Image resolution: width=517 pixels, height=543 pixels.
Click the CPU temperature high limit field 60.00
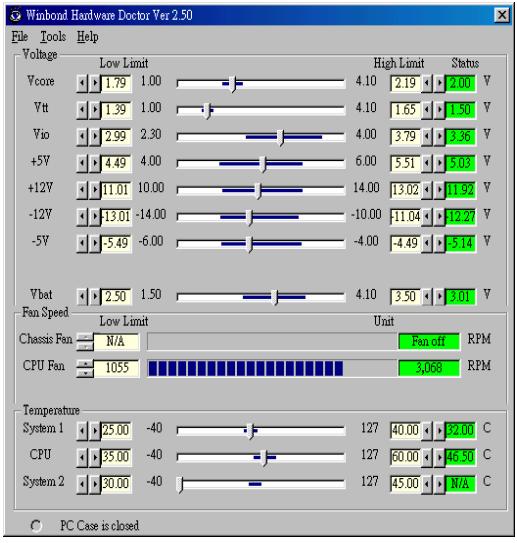pyautogui.click(x=405, y=457)
